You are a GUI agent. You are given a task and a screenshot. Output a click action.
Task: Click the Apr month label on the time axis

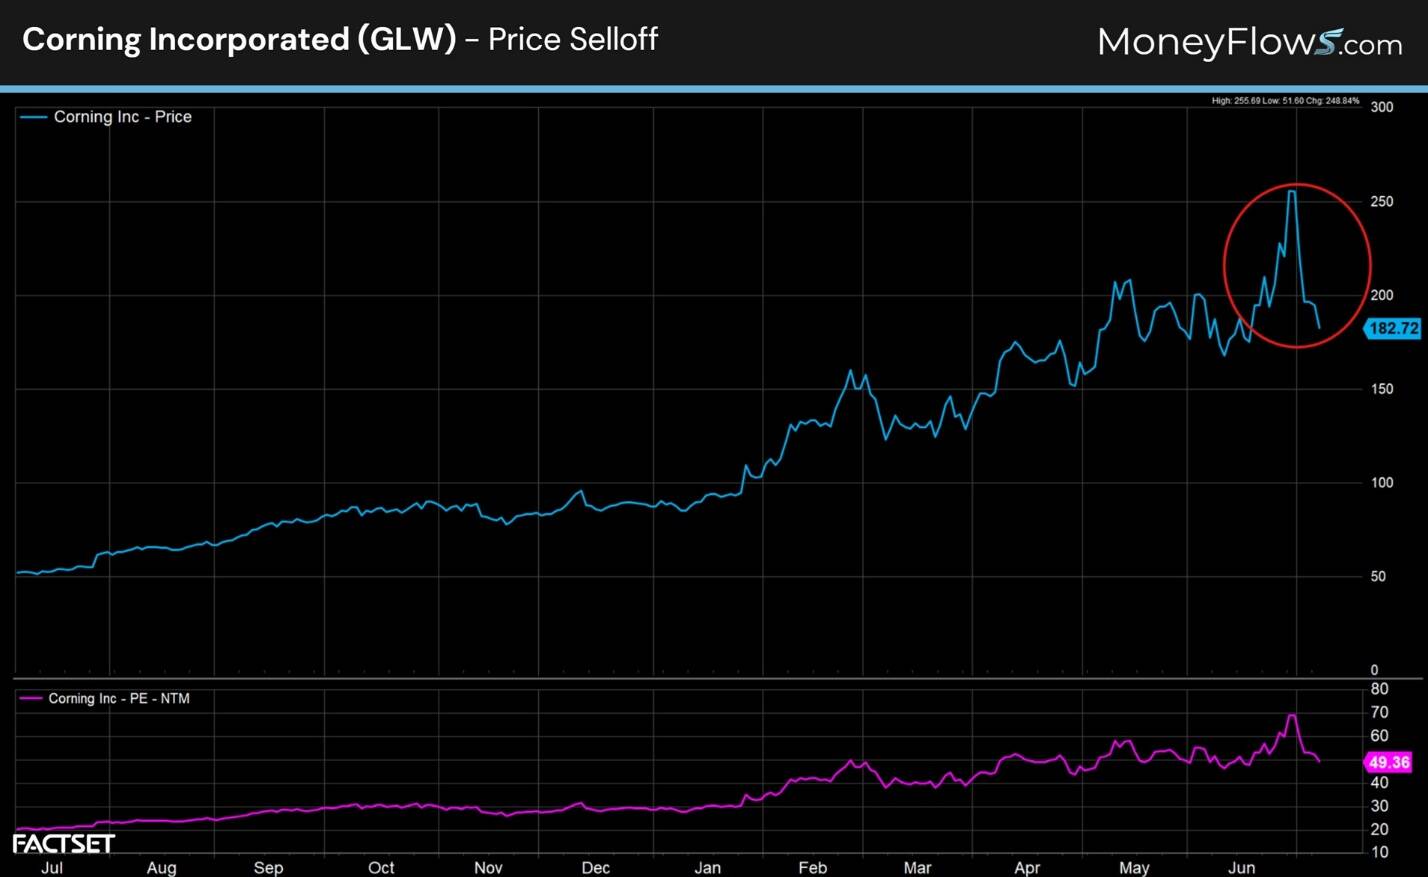(x=1027, y=868)
